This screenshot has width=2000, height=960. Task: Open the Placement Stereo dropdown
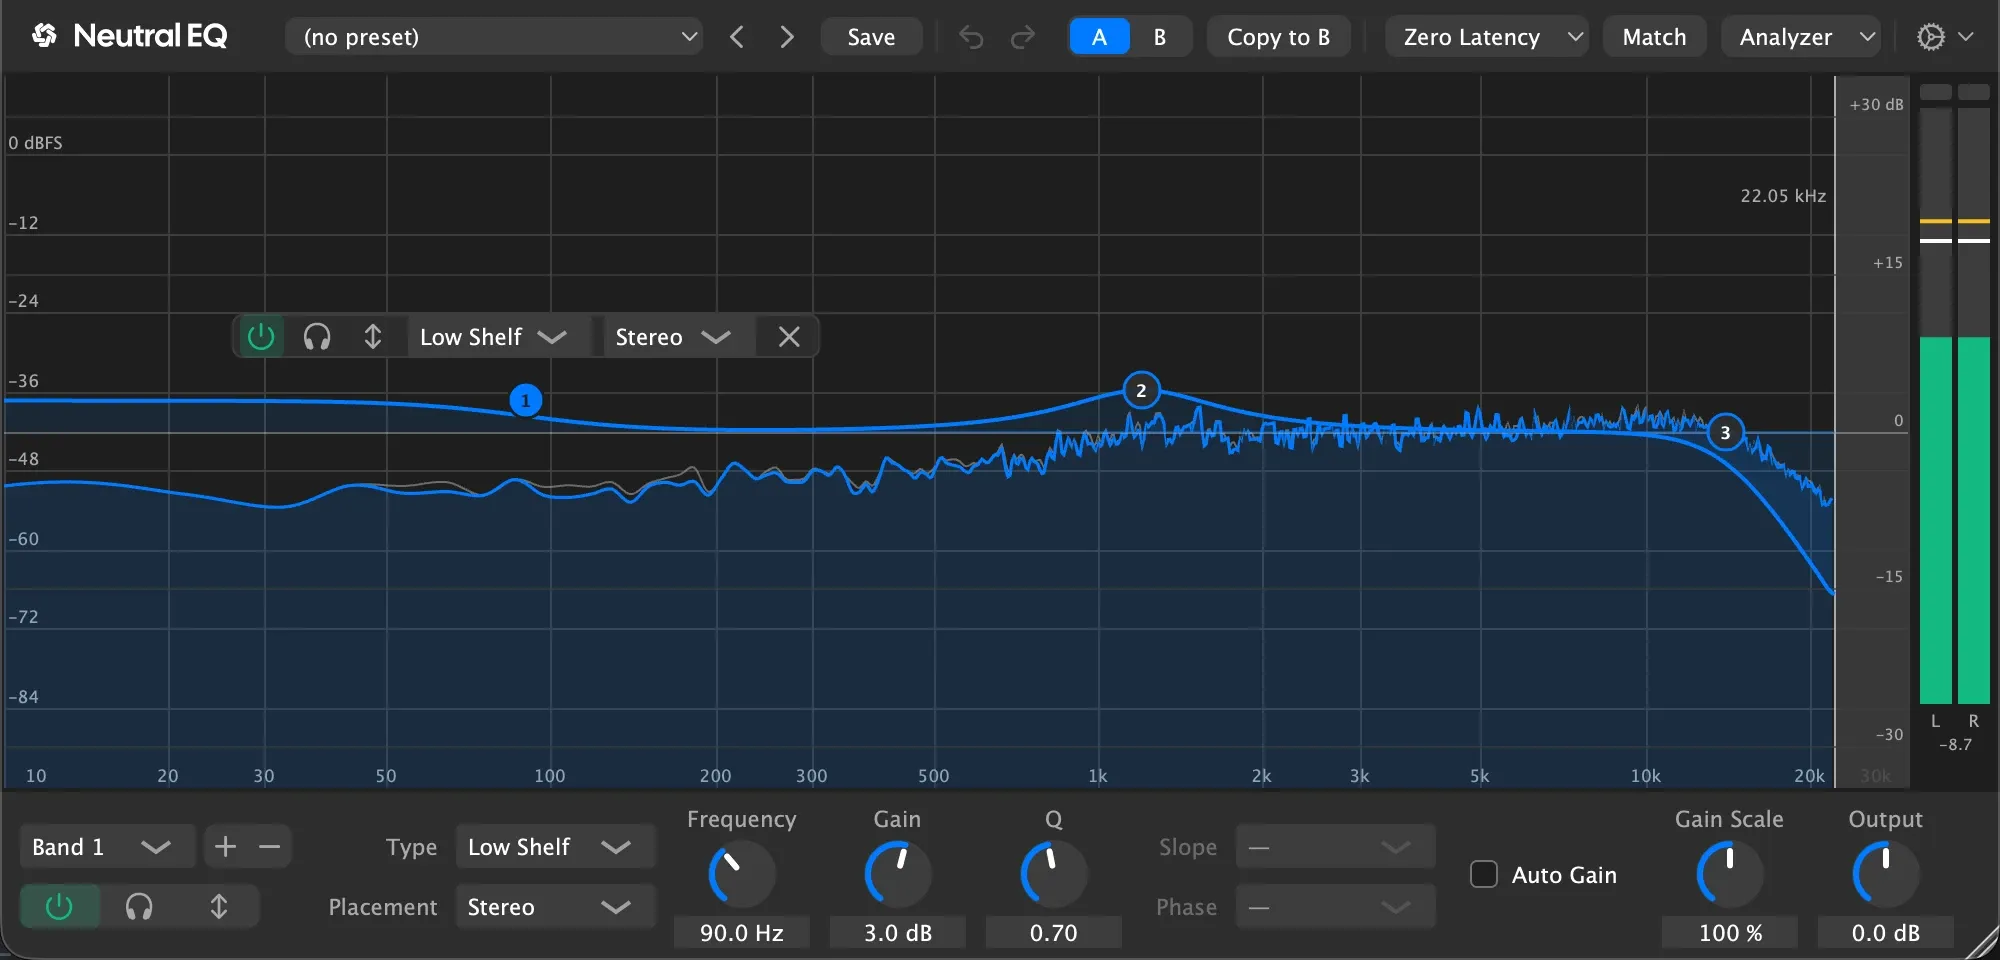pos(554,907)
